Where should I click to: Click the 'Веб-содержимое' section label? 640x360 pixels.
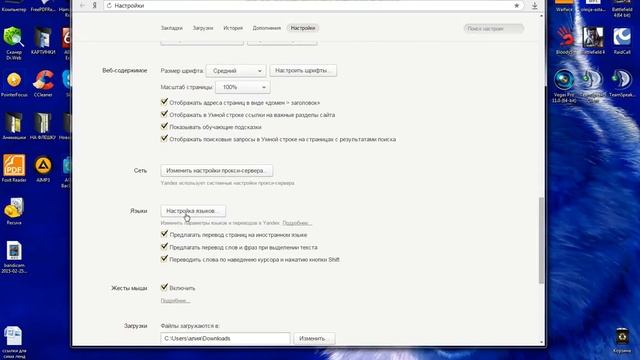pos(124,71)
